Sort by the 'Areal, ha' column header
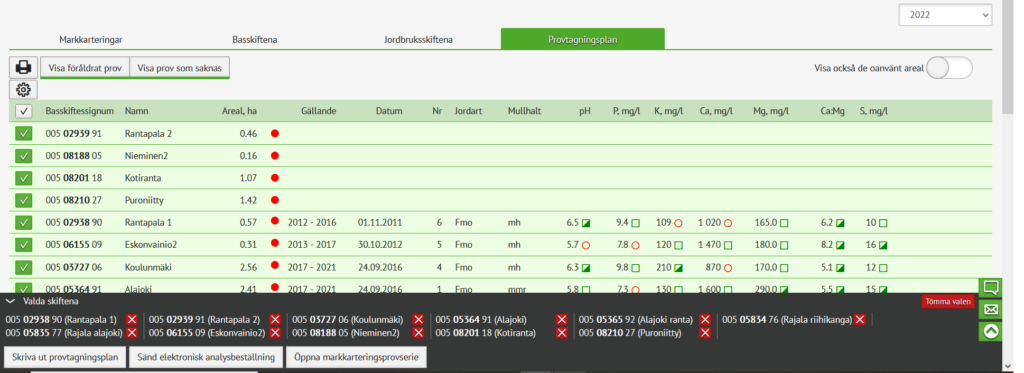 point(239,111)
